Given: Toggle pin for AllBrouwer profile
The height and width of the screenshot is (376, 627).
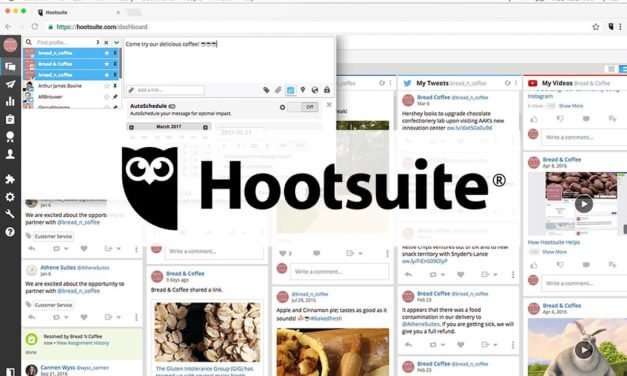Looking at the screenshot, I should [115, 96].
